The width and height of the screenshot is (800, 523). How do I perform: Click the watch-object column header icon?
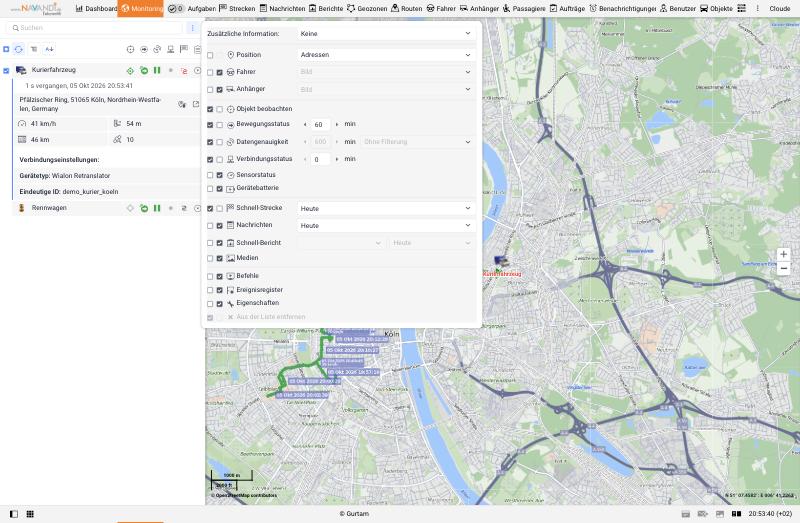click(131, 49)
